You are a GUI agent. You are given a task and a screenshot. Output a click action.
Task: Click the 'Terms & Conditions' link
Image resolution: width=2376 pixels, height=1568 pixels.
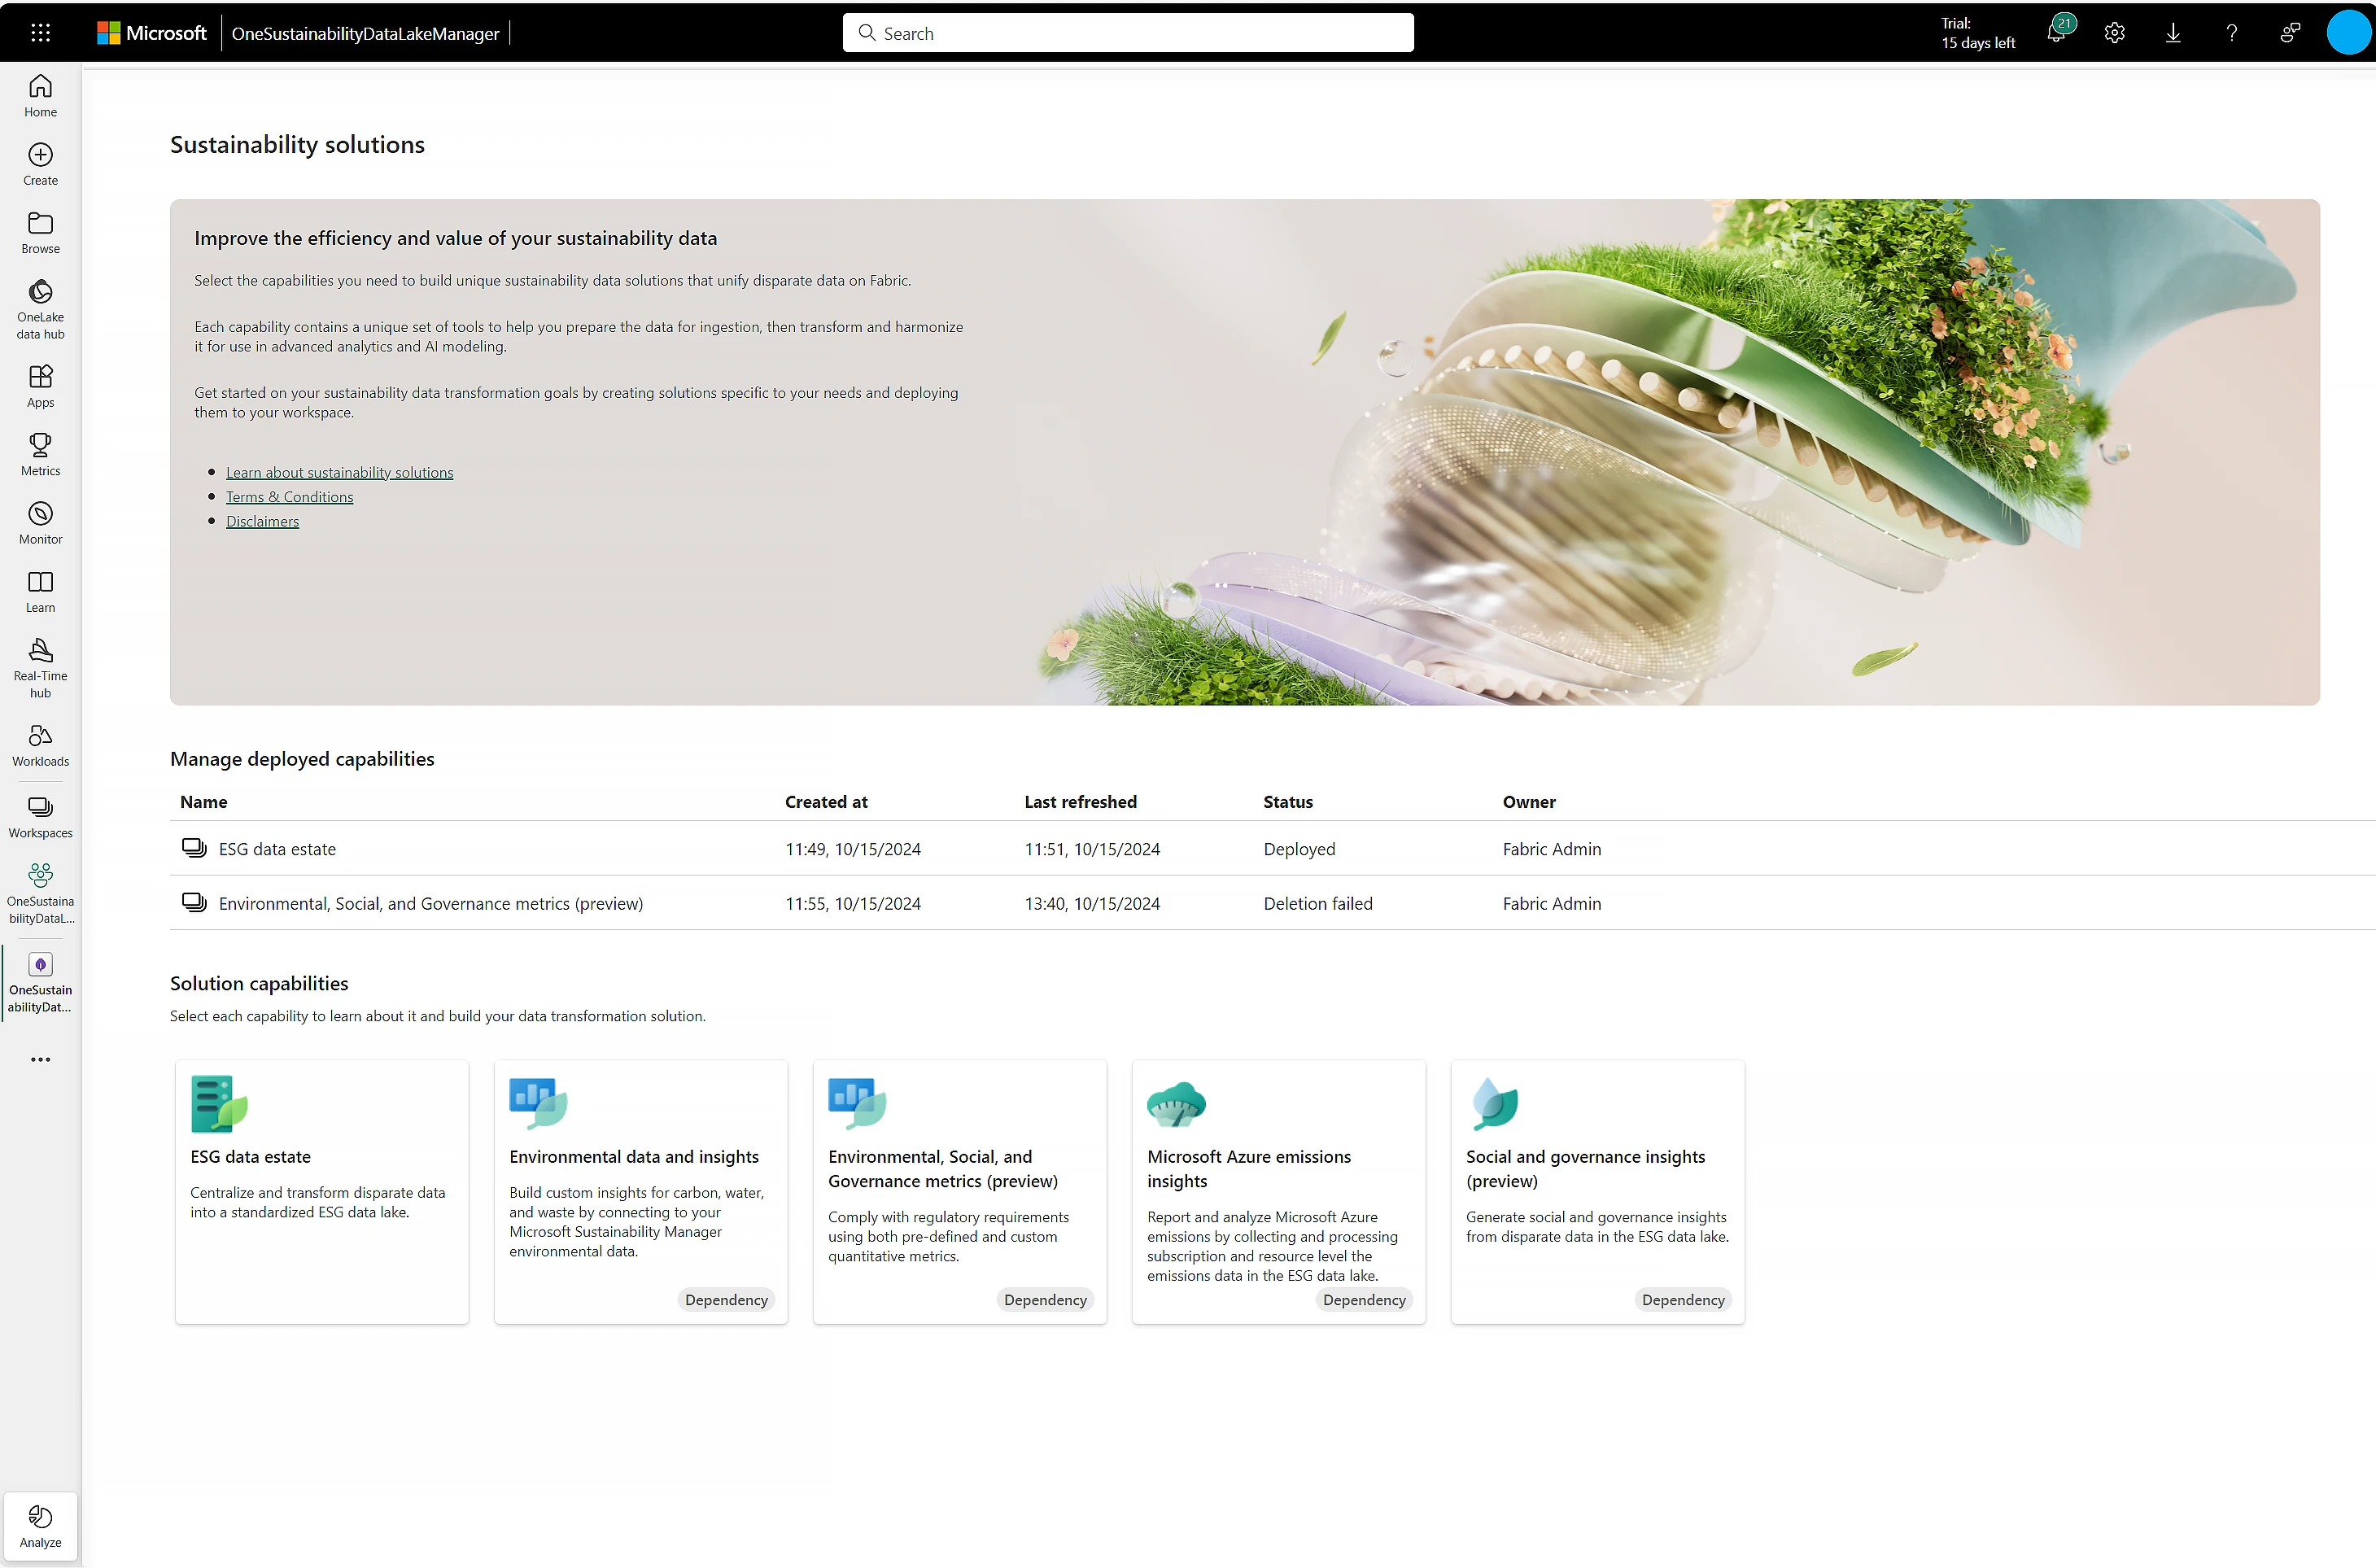click(x=289, y=496)
